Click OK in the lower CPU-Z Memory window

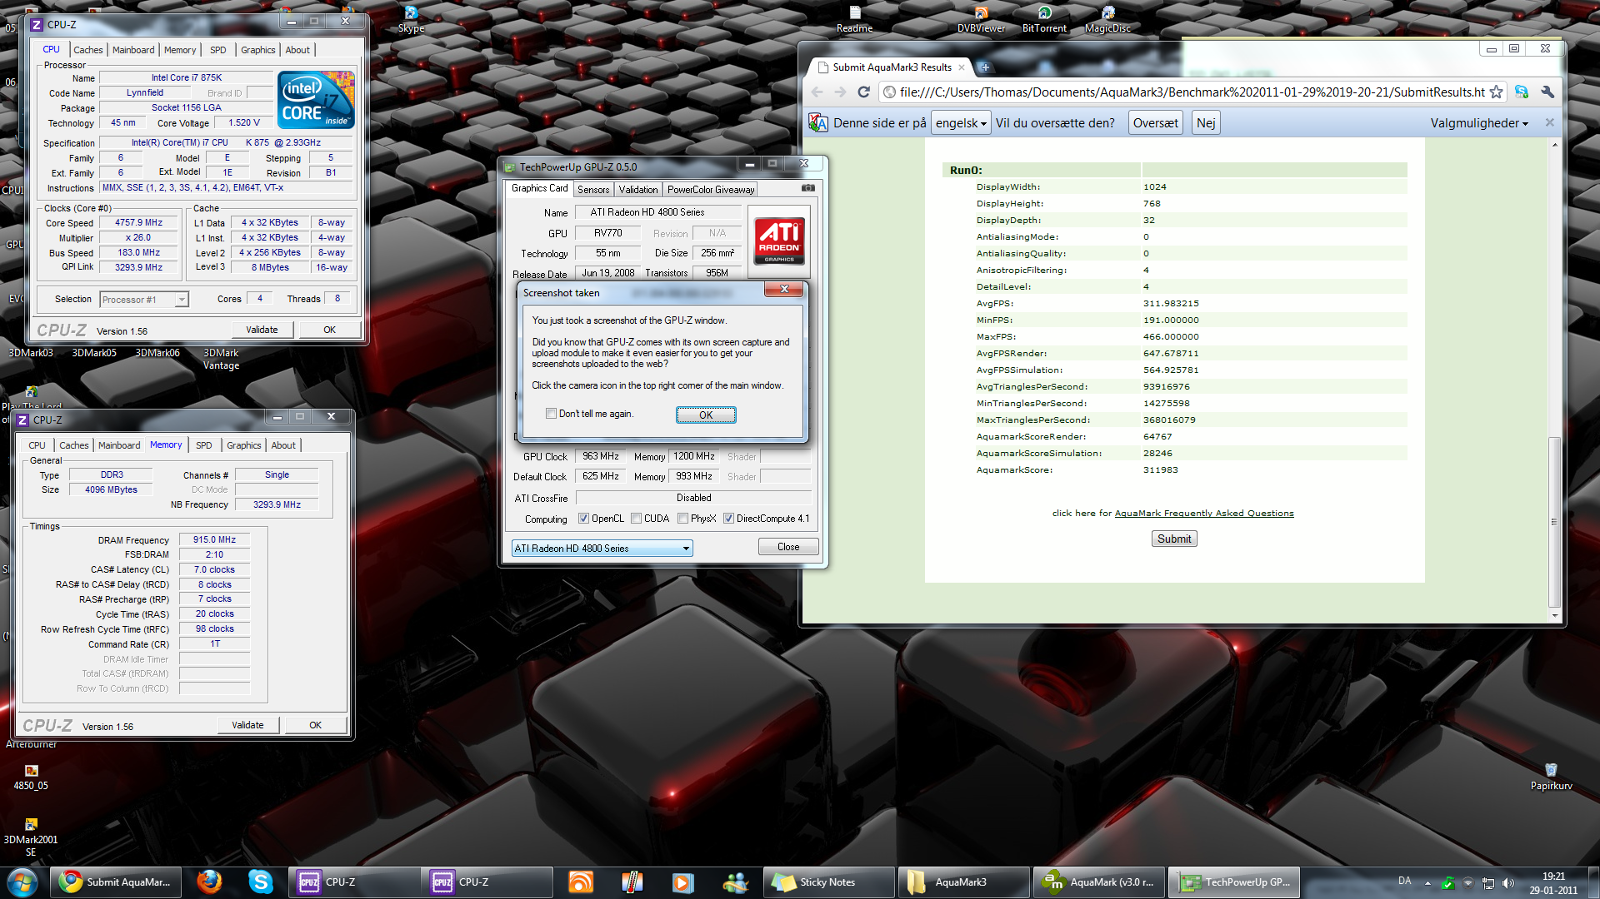pyautogui.click(x=315, y=725)
